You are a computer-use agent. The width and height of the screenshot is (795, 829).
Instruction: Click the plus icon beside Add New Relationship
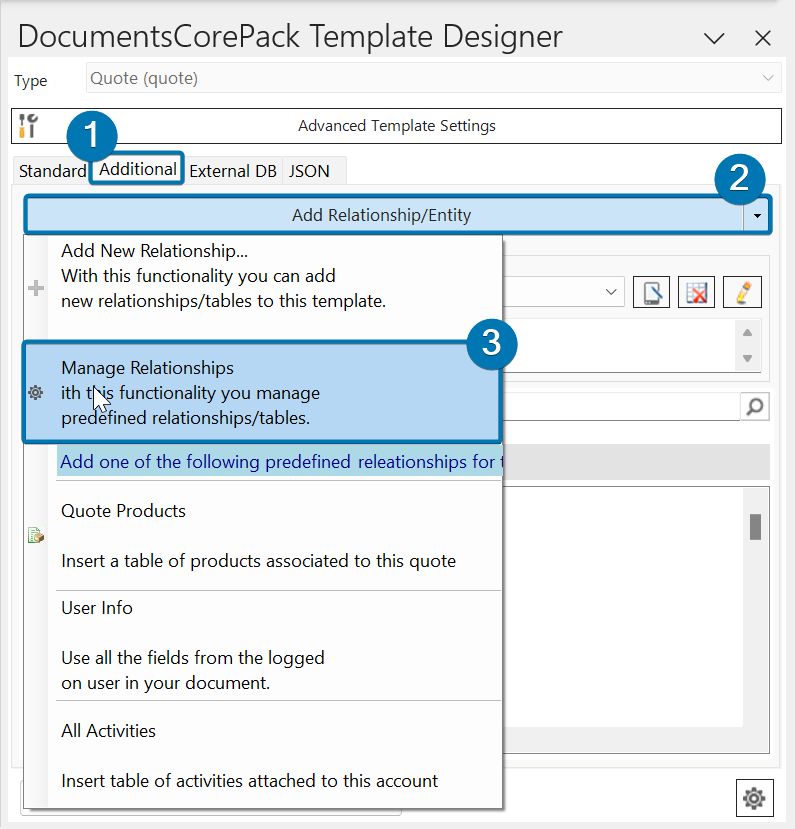click(36, 287)
